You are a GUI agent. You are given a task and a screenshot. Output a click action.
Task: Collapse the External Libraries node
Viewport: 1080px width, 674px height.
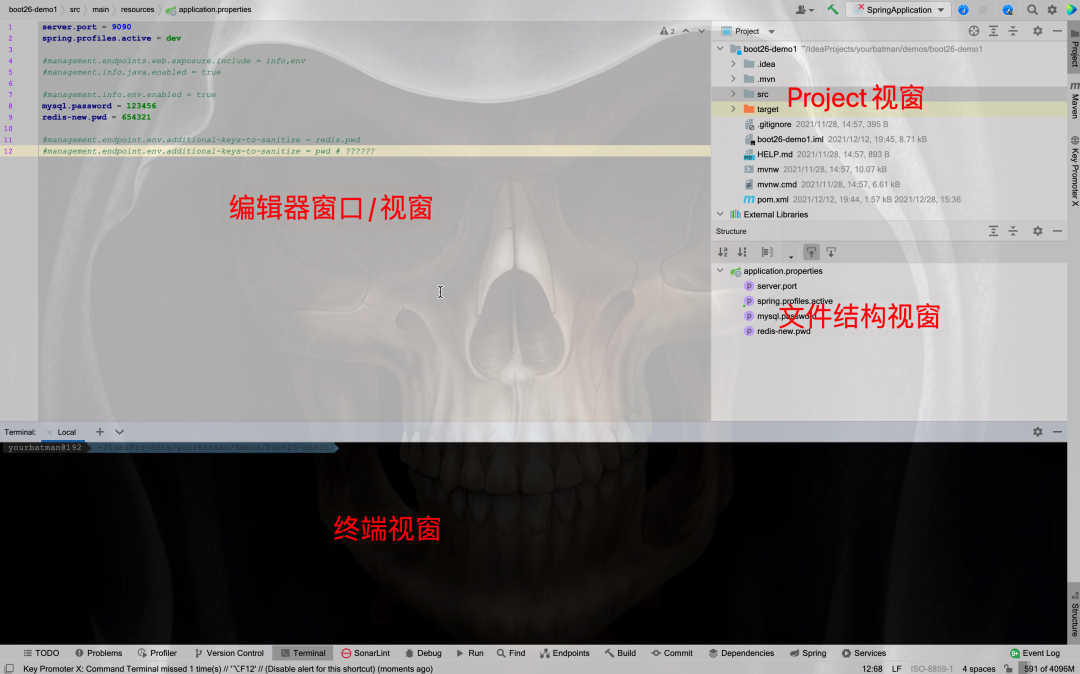click(720, 215)
